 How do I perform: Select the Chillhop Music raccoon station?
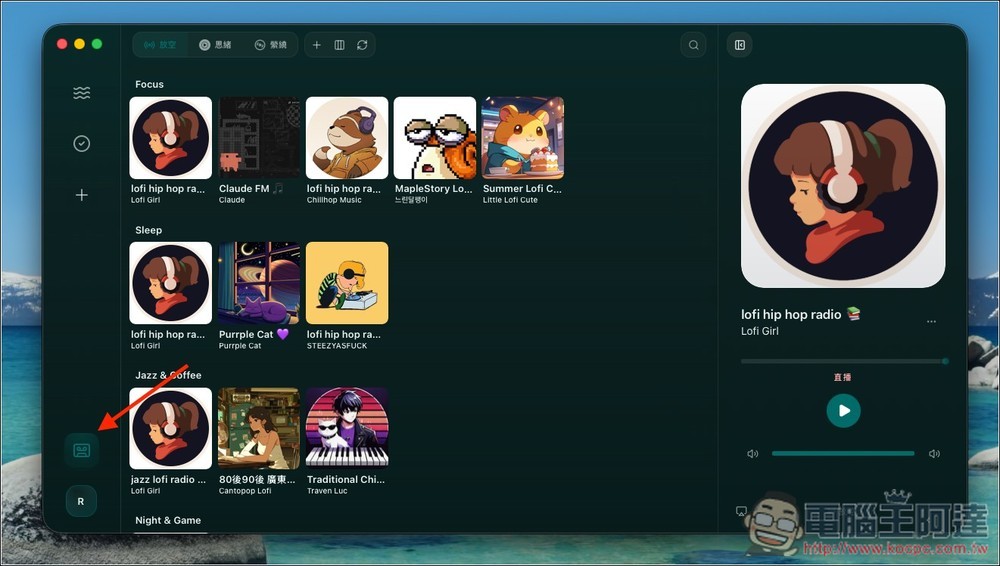click(347, 138)
